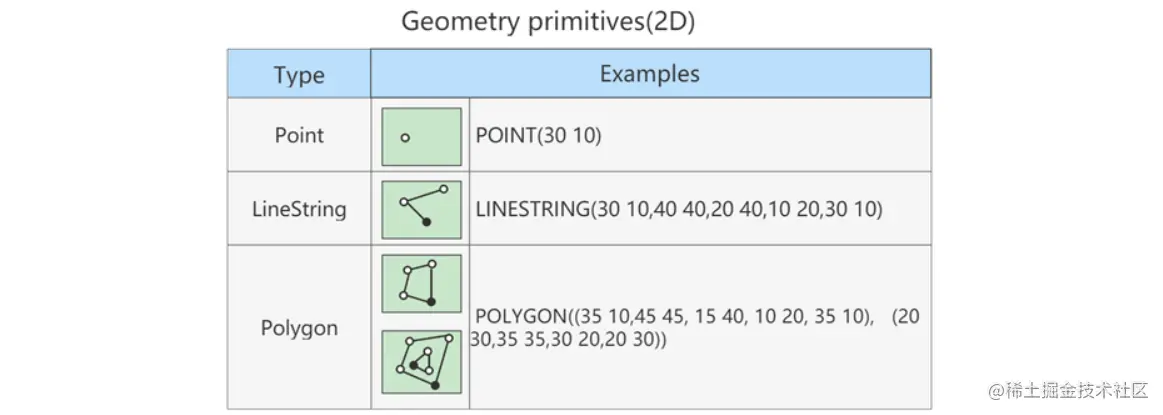Screen dimensions: 1163x415
Task: Click filled black vertex of upper Polygon diagram
Action: tap(431, 301)
